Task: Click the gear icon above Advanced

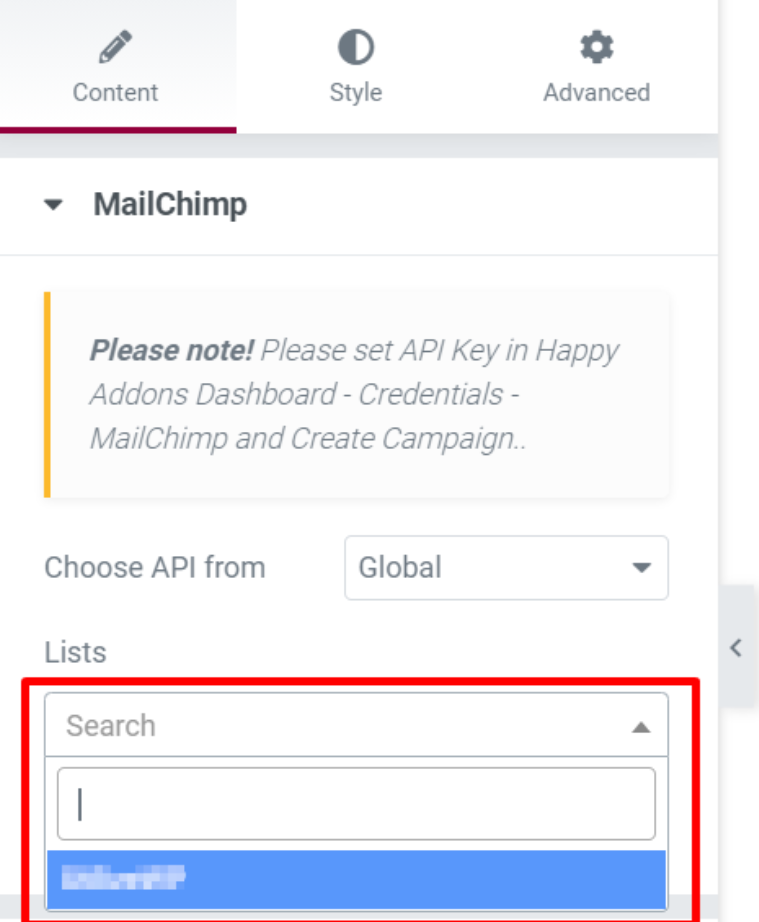Action: pos(597,47)
